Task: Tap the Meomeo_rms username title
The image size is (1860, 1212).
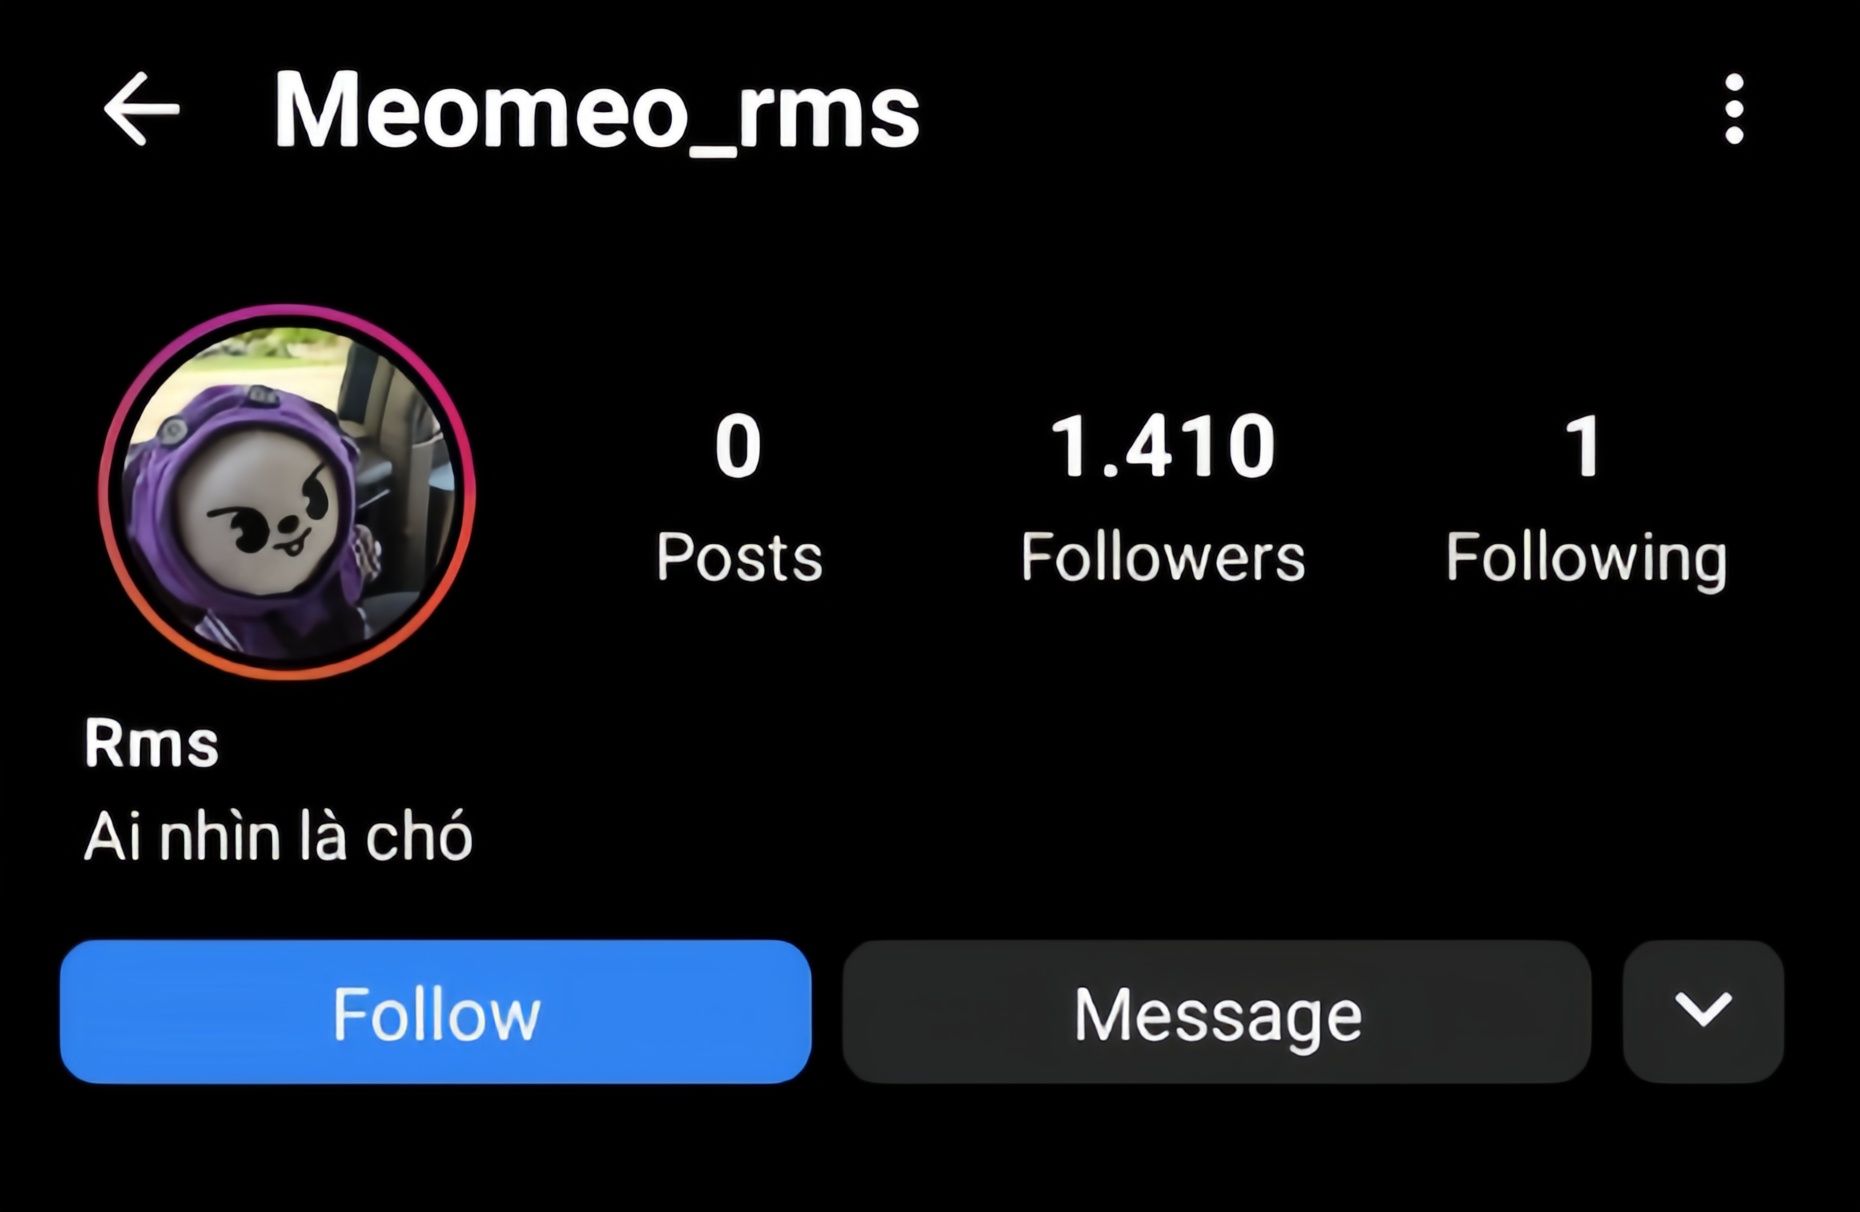Action: (596, 110)
